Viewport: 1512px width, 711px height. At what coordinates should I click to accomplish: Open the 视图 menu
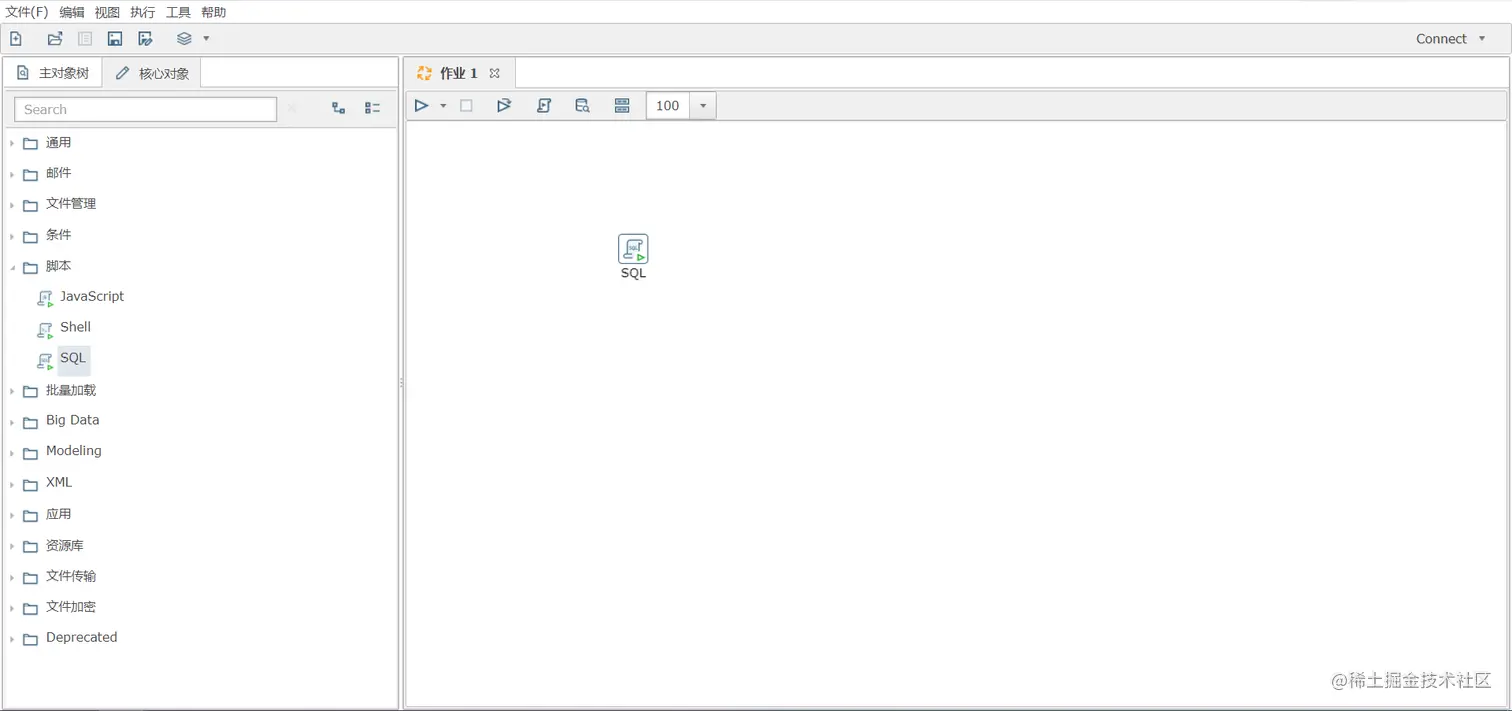107,12
